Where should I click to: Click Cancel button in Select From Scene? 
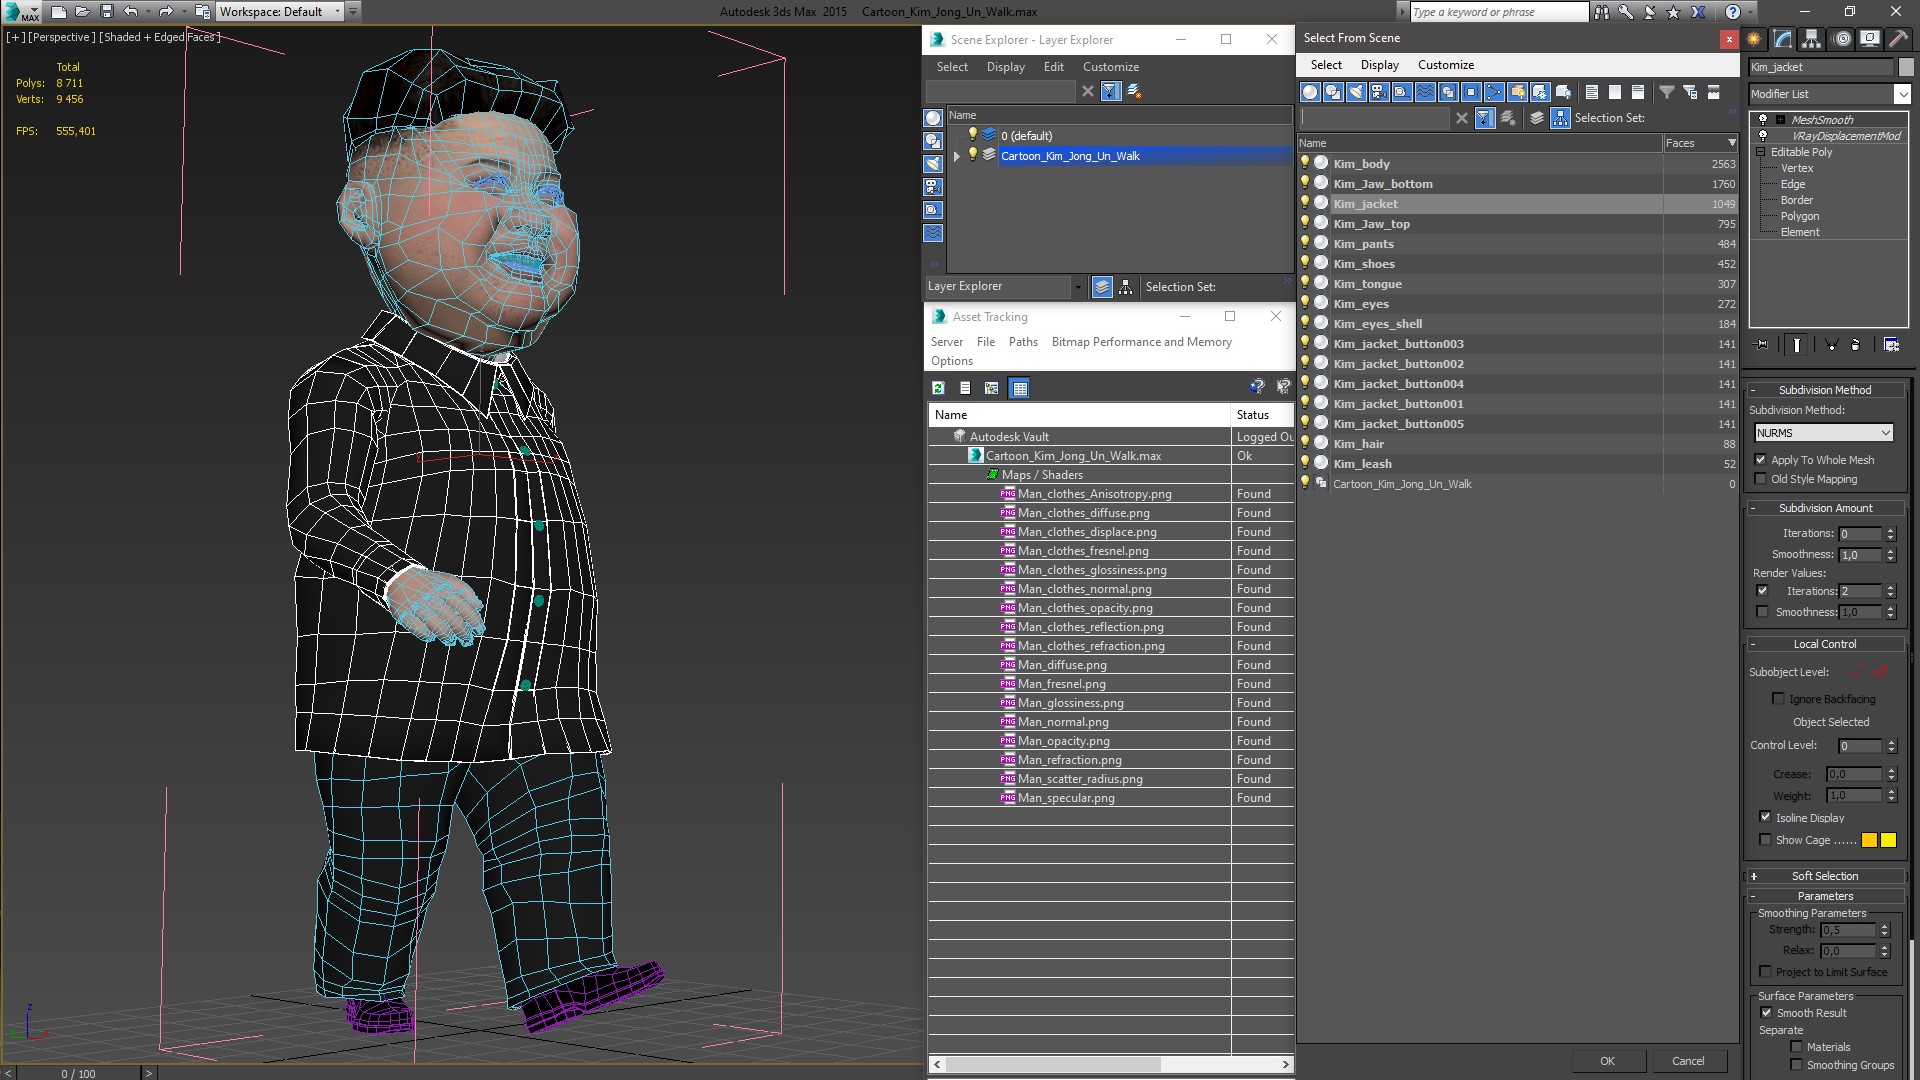[x=1688, y=1061]
